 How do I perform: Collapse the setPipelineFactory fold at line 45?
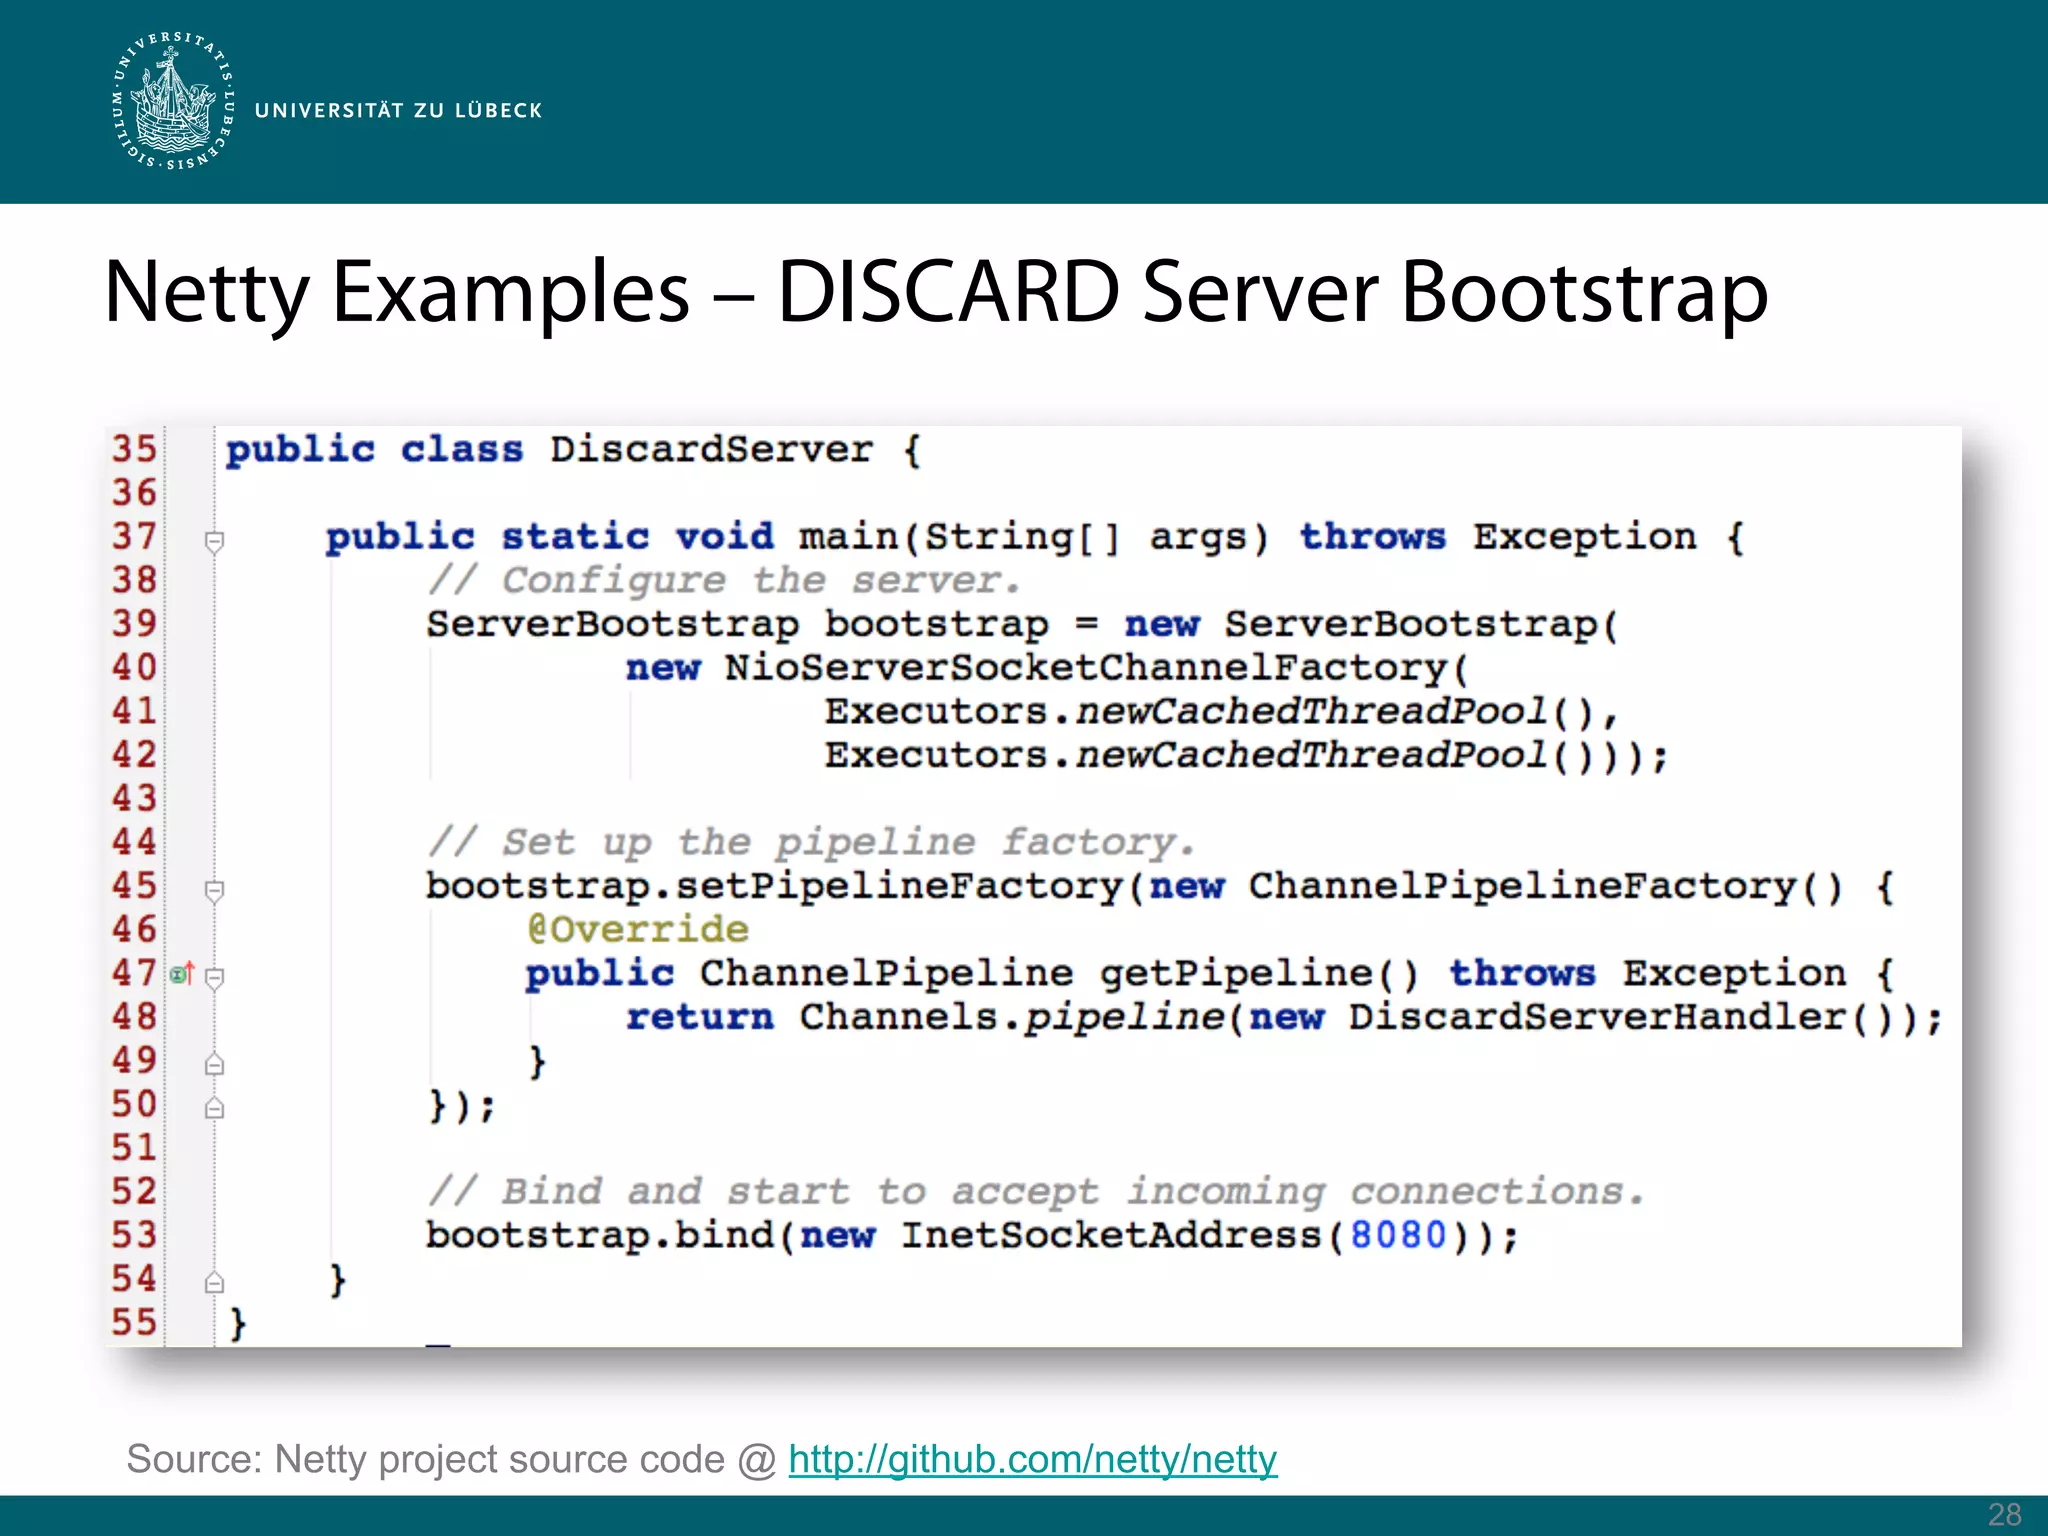(x=214, y=890)
